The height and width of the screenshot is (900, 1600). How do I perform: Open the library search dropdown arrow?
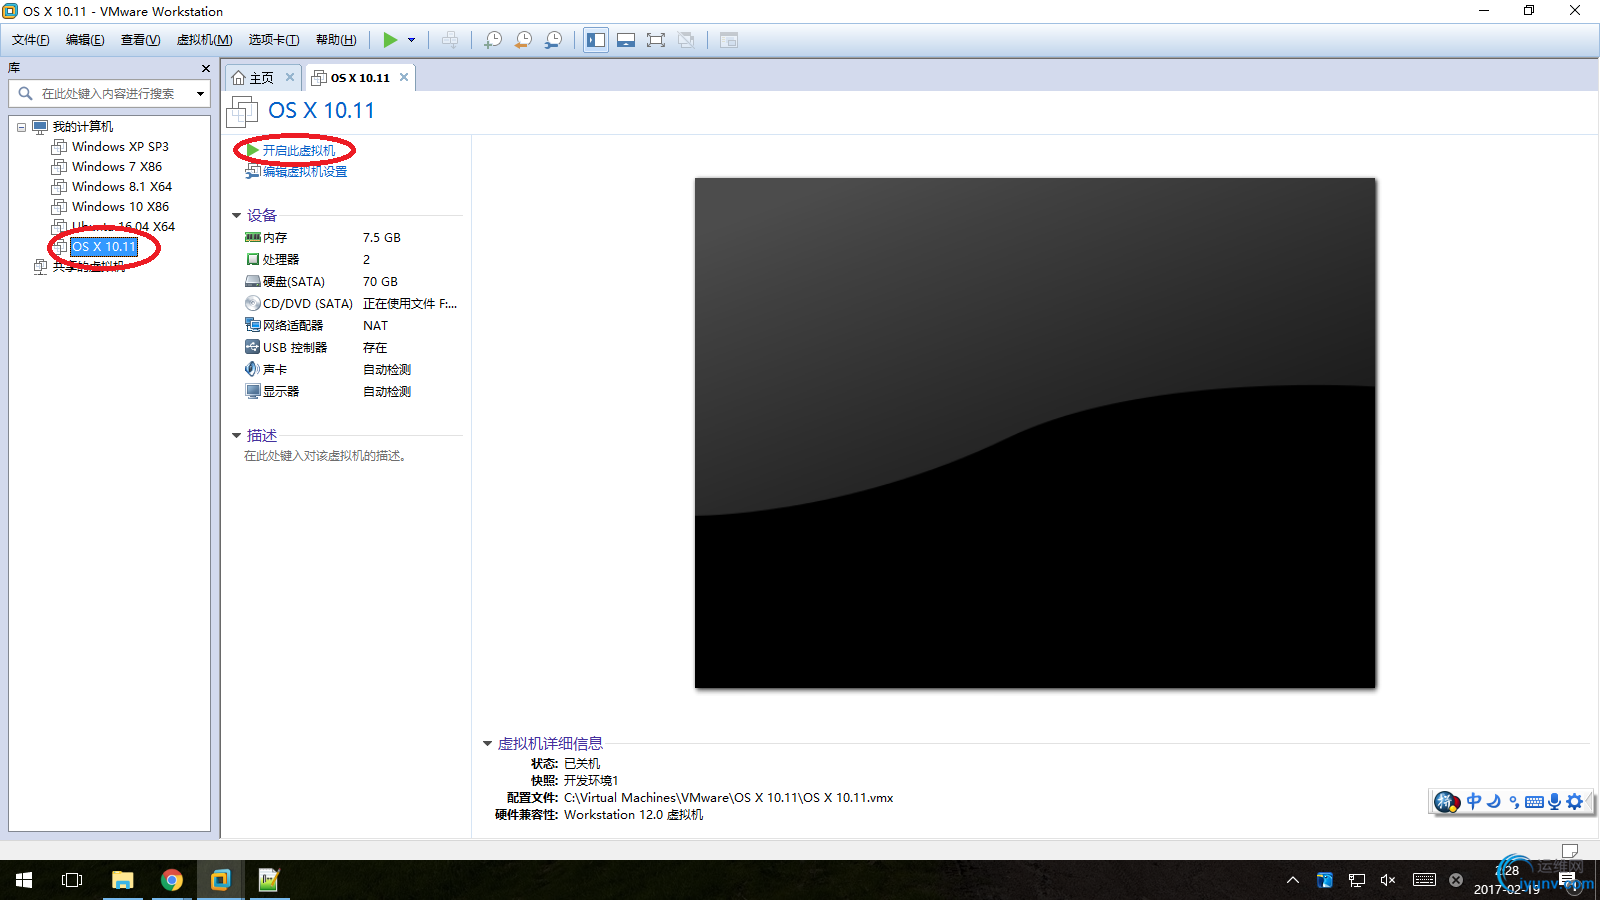(201, 94)
